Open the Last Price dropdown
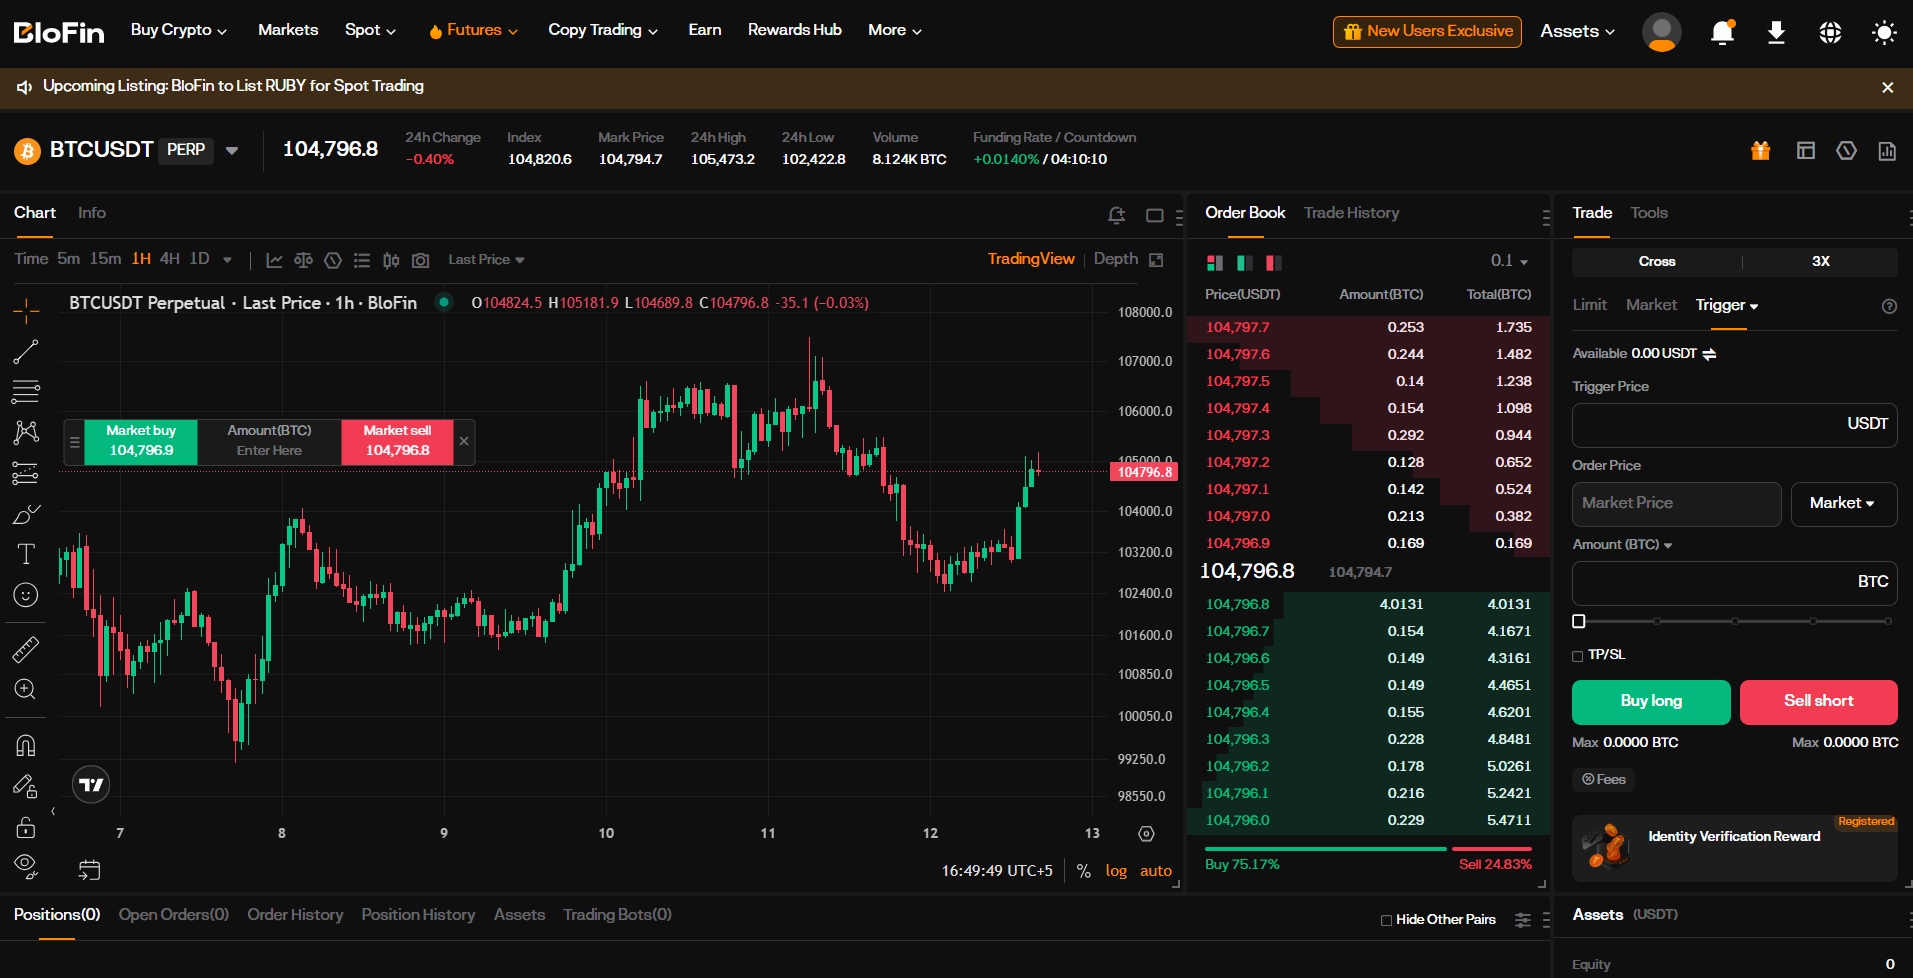Screen dimensions: 1913x978 (485, 259)
